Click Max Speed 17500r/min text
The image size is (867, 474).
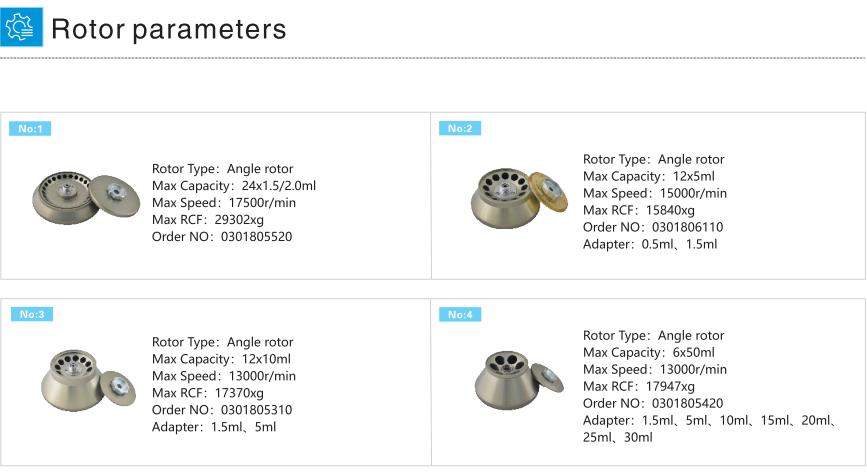point(224,203)
